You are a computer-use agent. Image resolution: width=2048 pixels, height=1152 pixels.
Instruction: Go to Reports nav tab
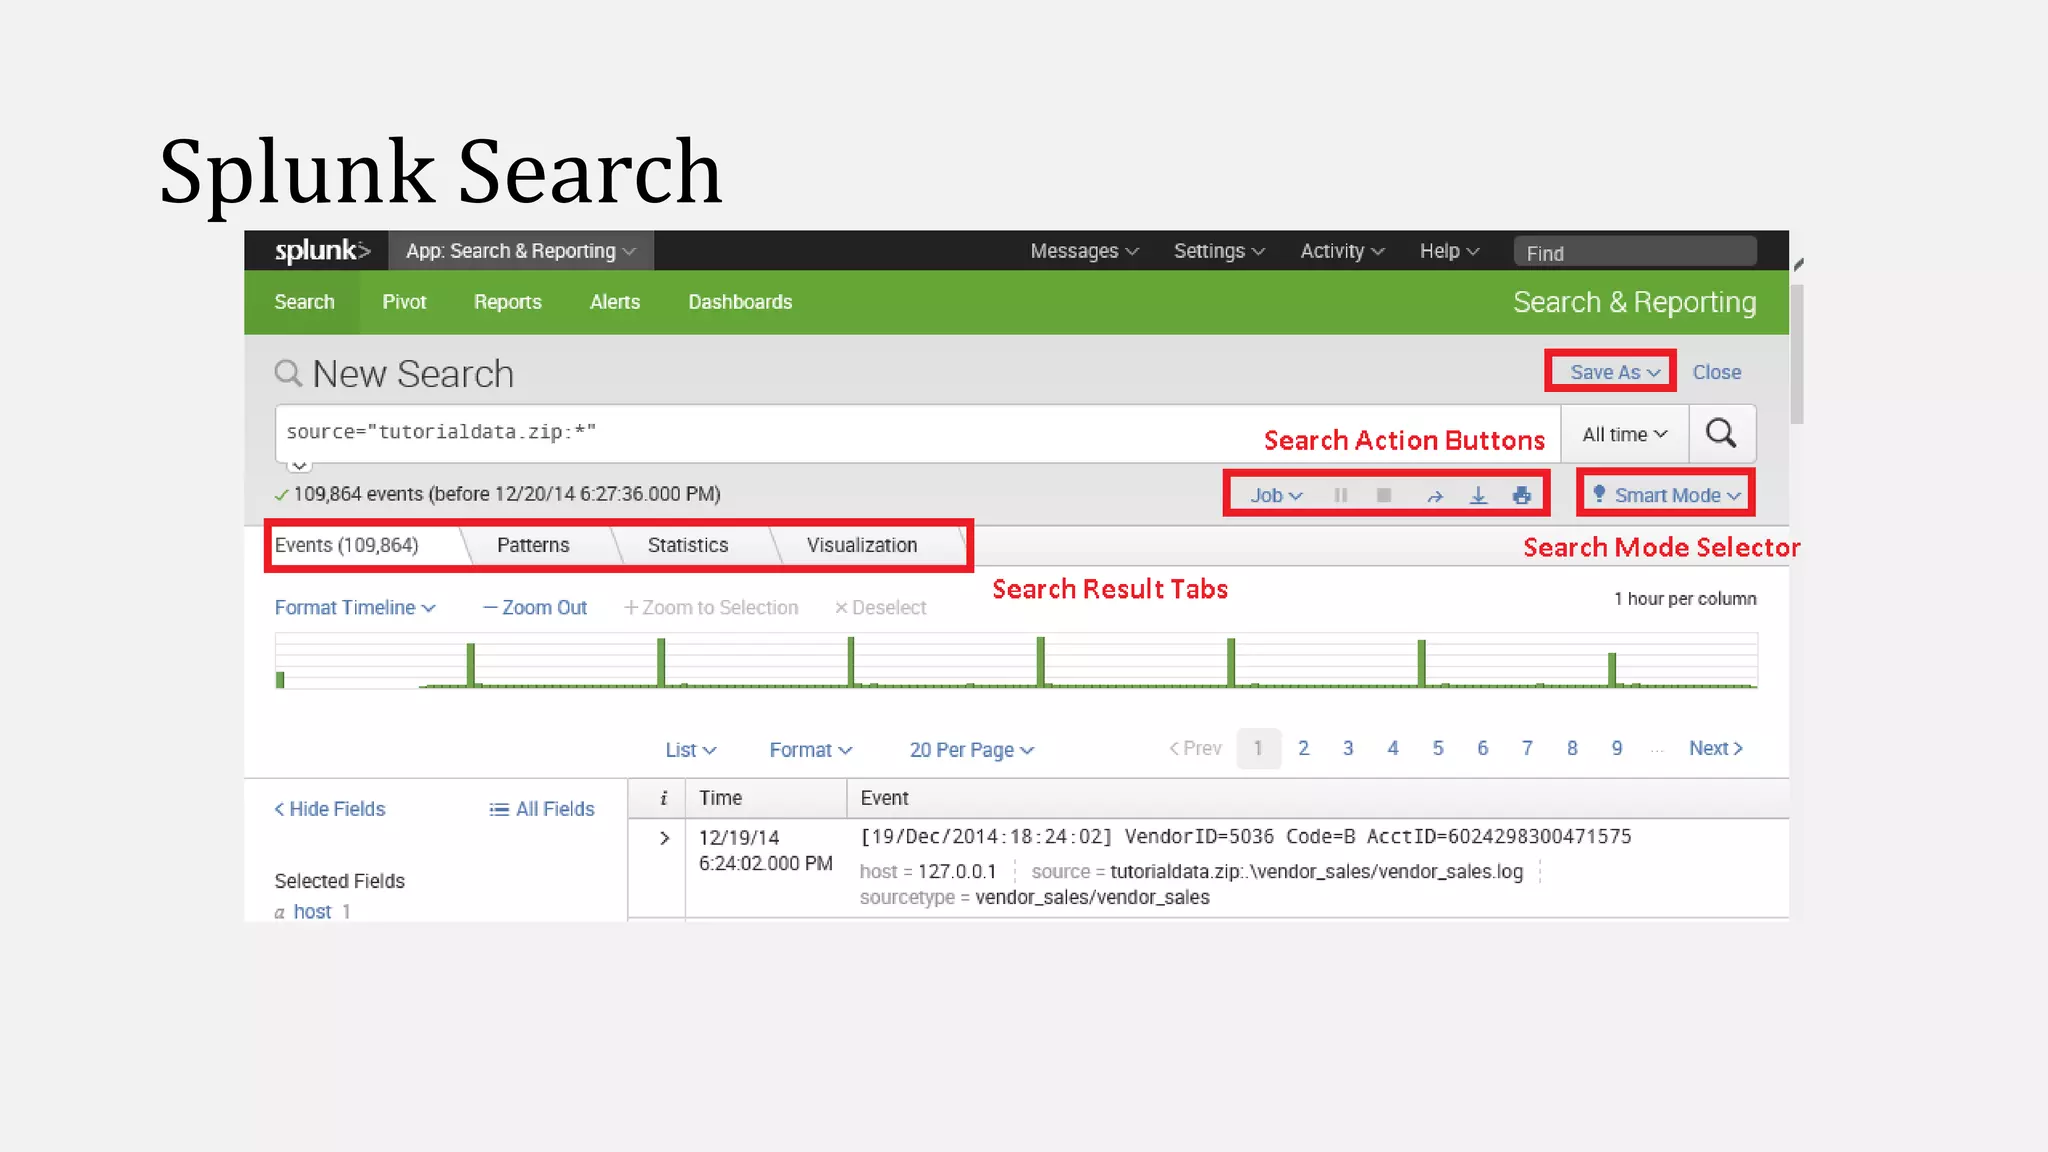[507, 302]
